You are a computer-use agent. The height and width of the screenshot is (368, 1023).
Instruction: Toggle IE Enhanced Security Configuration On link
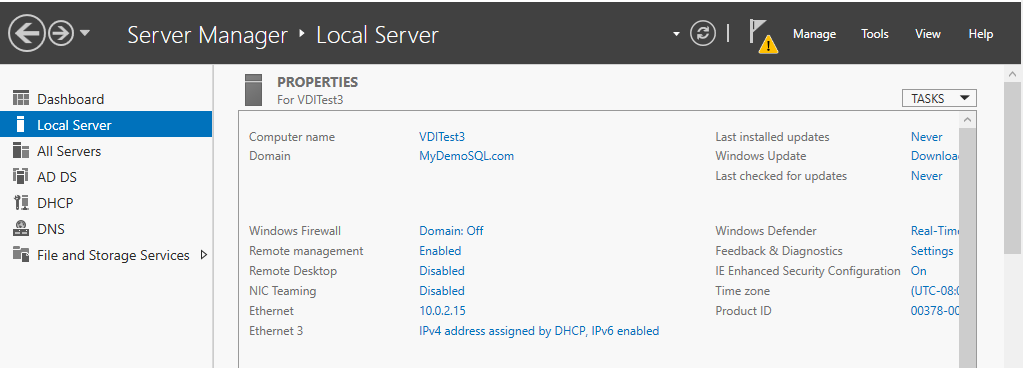(919, 271)
